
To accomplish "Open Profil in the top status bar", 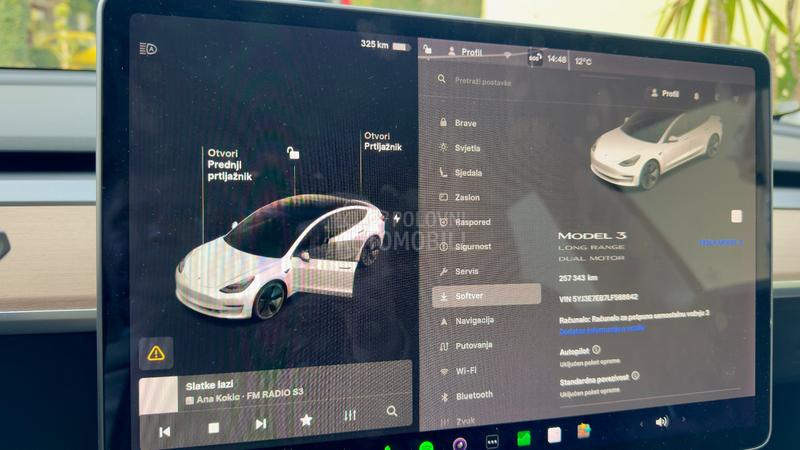I will [465, 52].
